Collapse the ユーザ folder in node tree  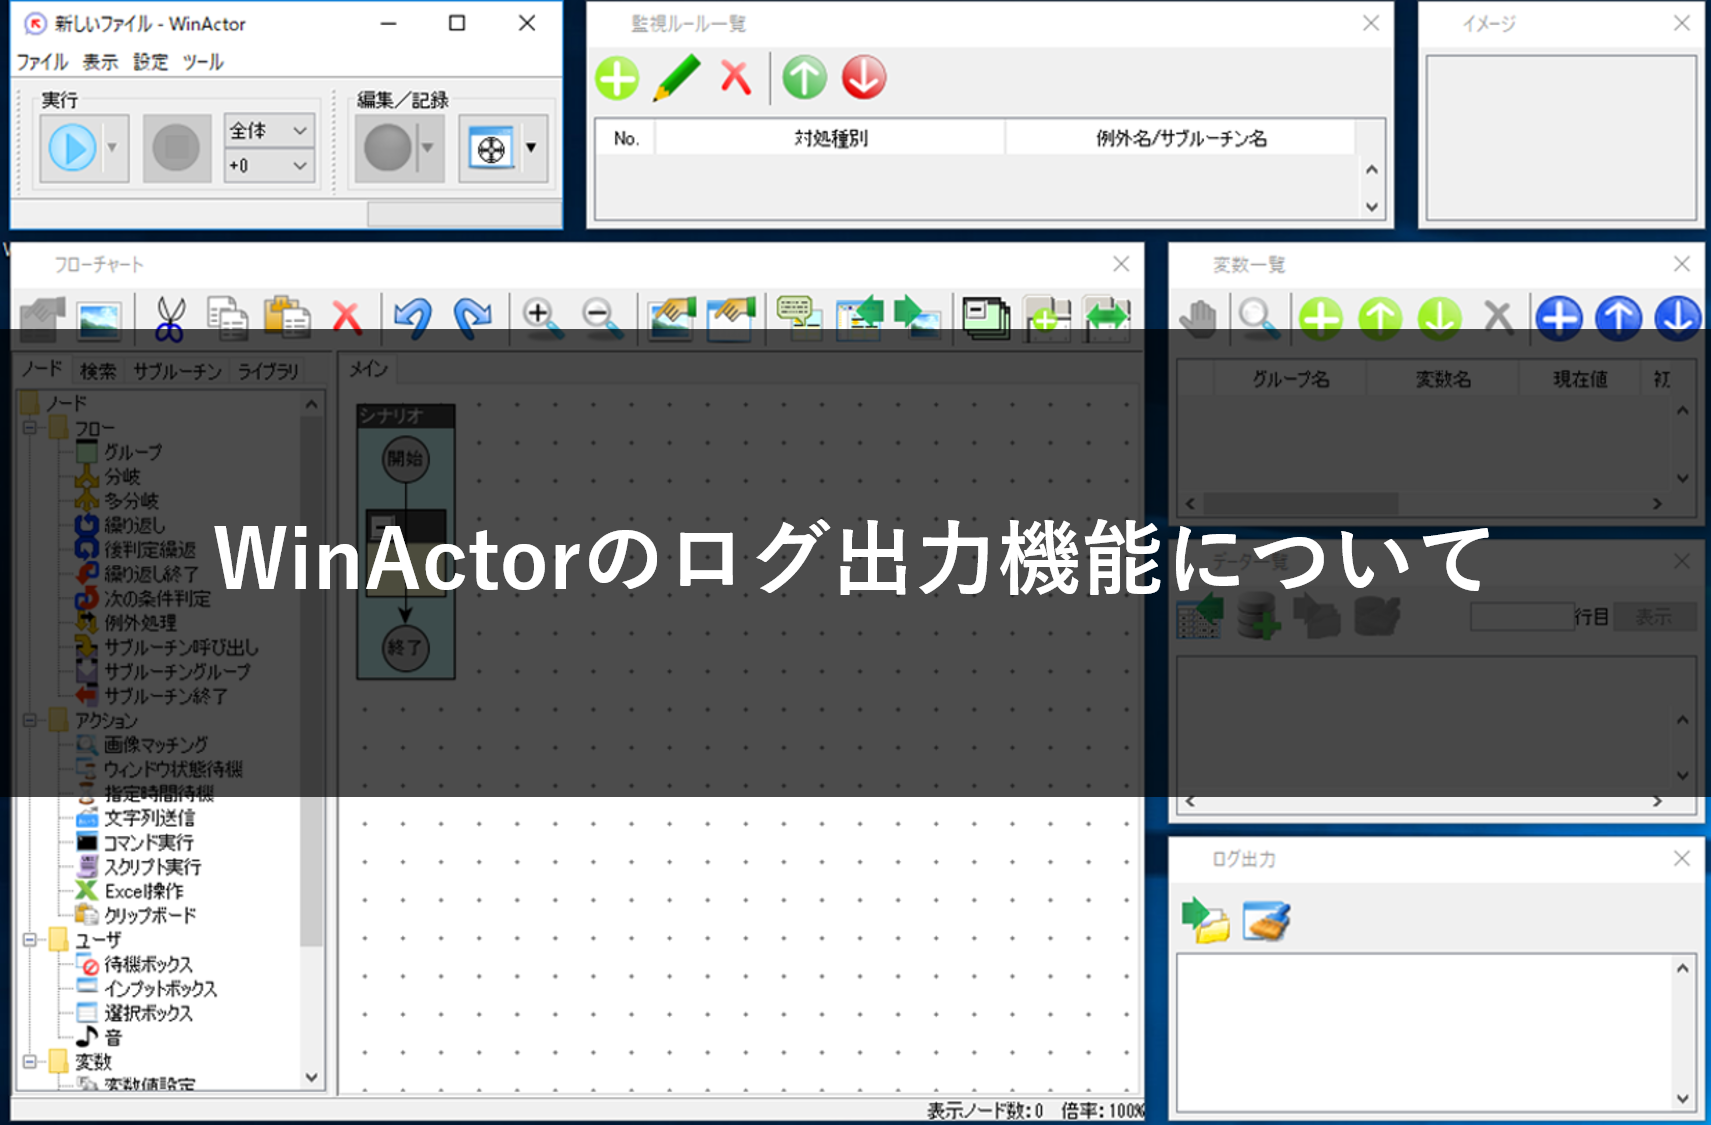point(30,940)
